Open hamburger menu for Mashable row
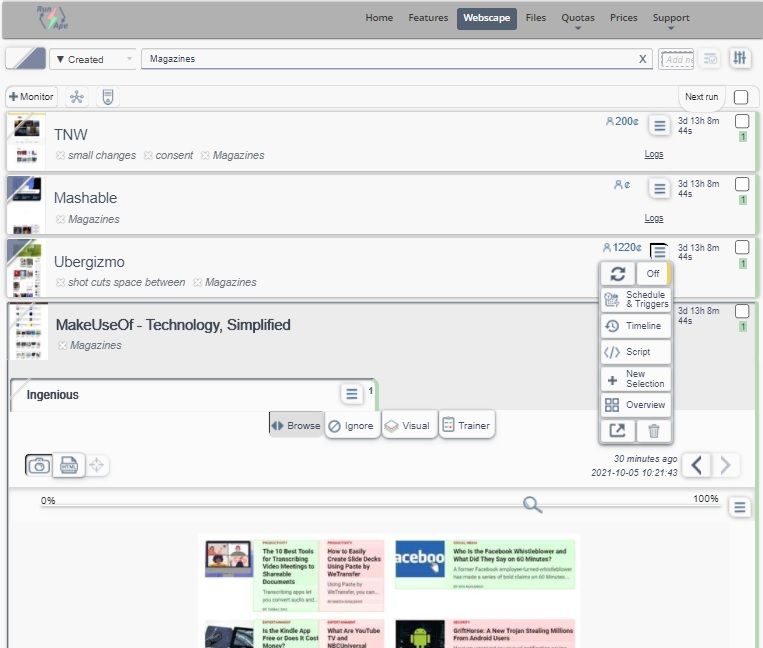 pos(659,189)
